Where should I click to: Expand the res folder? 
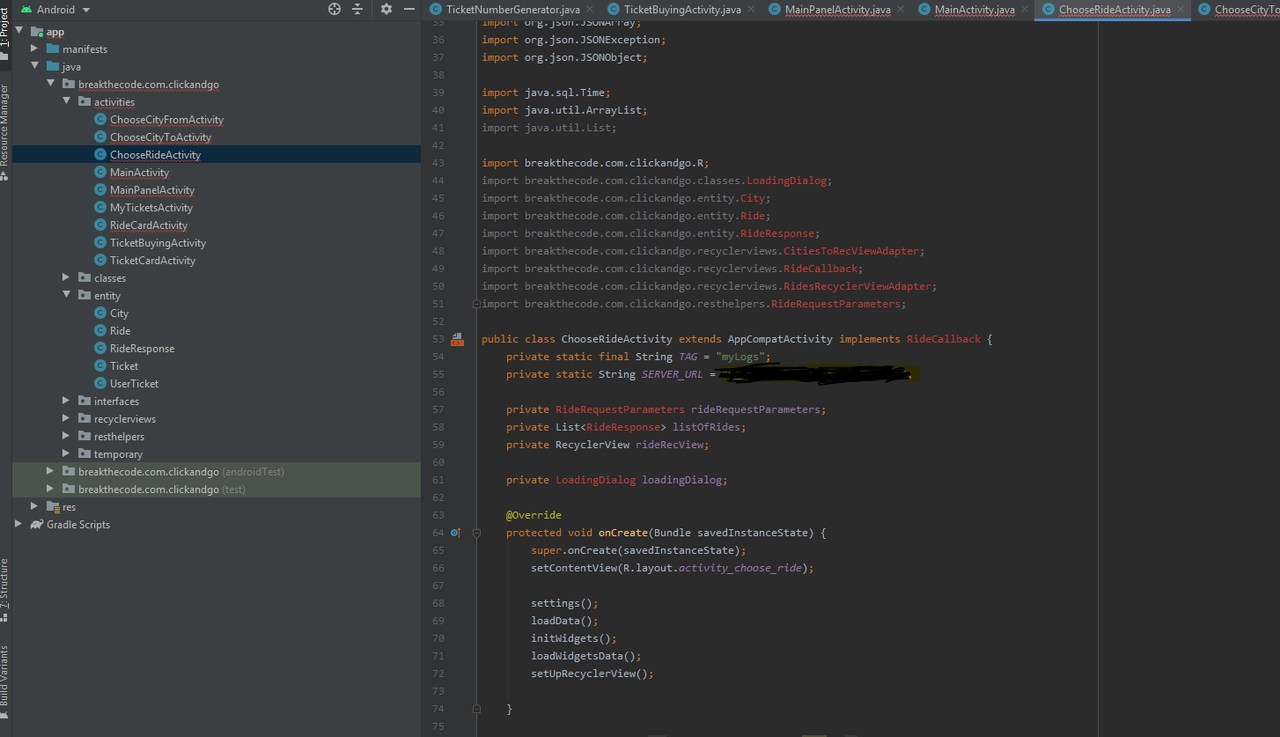(35, 507)
